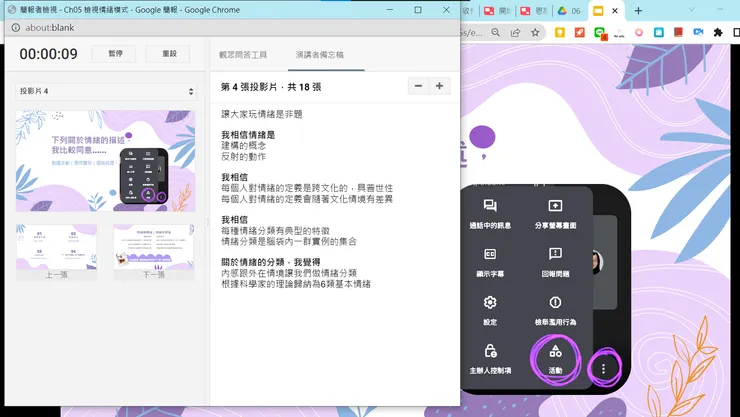740x417 pixels.
Task: Click notes line 每種情緒分類有典型的特徵
Action: pyautogui.click(x=275, y=231)
